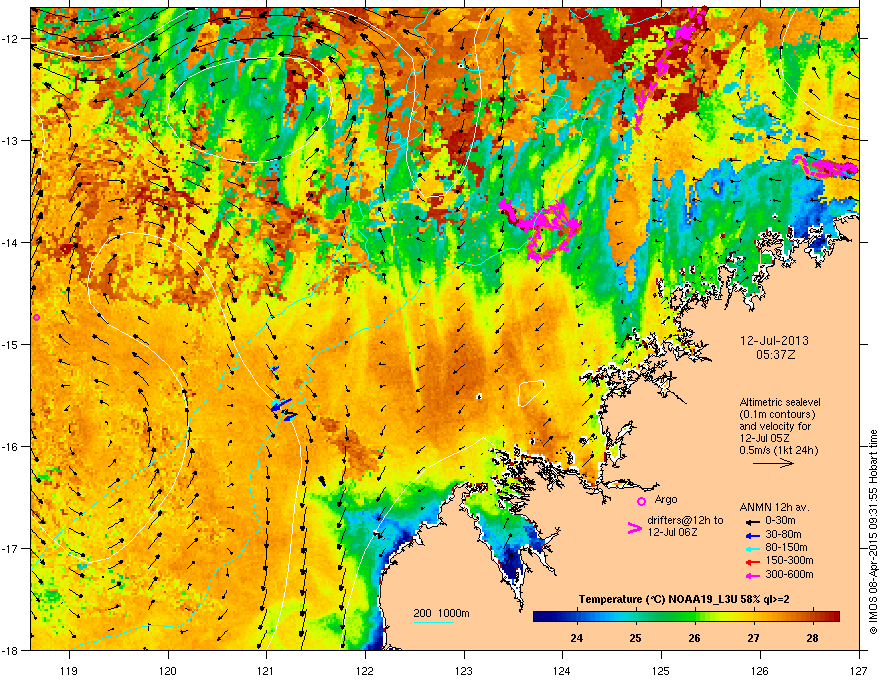Click the longitude axis label 119
The image size is (880, 680).
69,670
